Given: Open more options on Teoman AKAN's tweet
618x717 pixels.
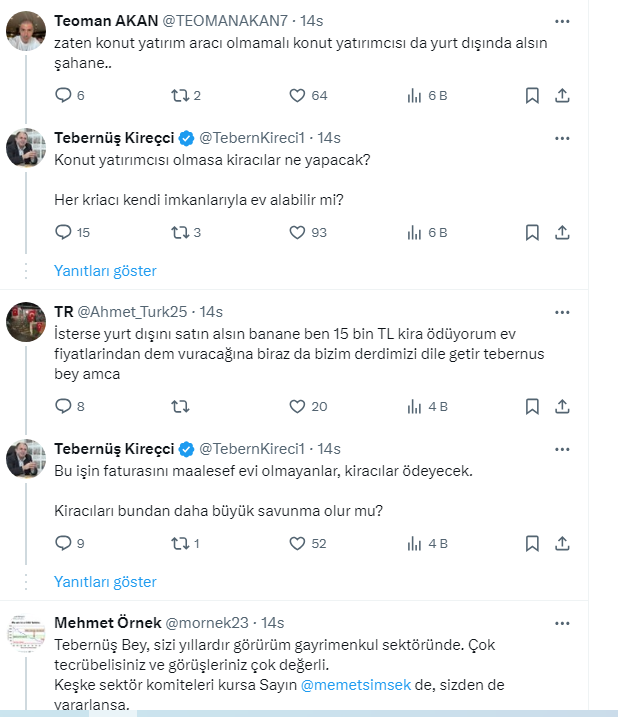Looking at the screenshot, I should tap(562, 21).
